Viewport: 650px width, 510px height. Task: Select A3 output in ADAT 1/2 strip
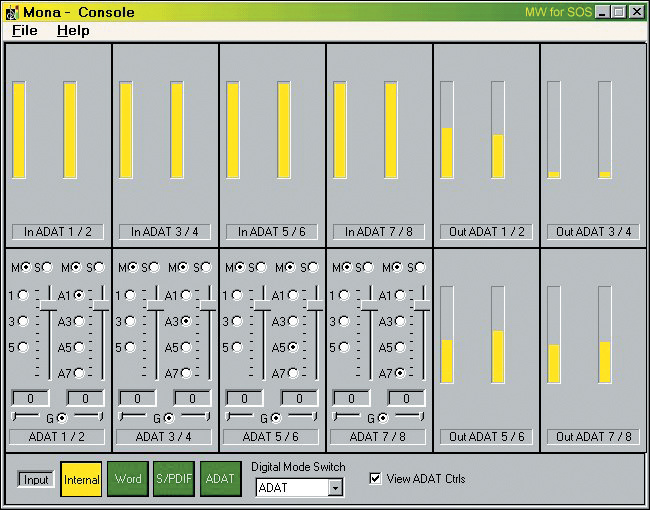(78, 321)
